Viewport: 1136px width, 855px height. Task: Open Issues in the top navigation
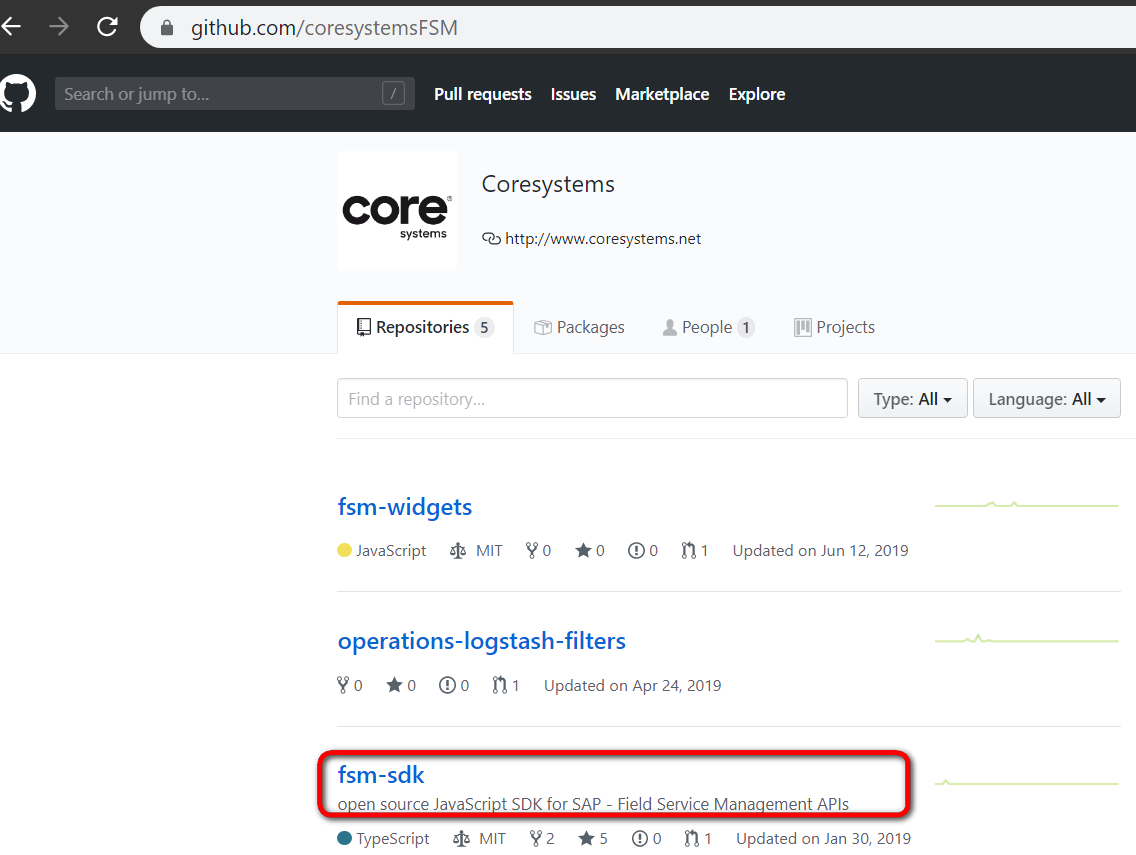click(573, 94)
